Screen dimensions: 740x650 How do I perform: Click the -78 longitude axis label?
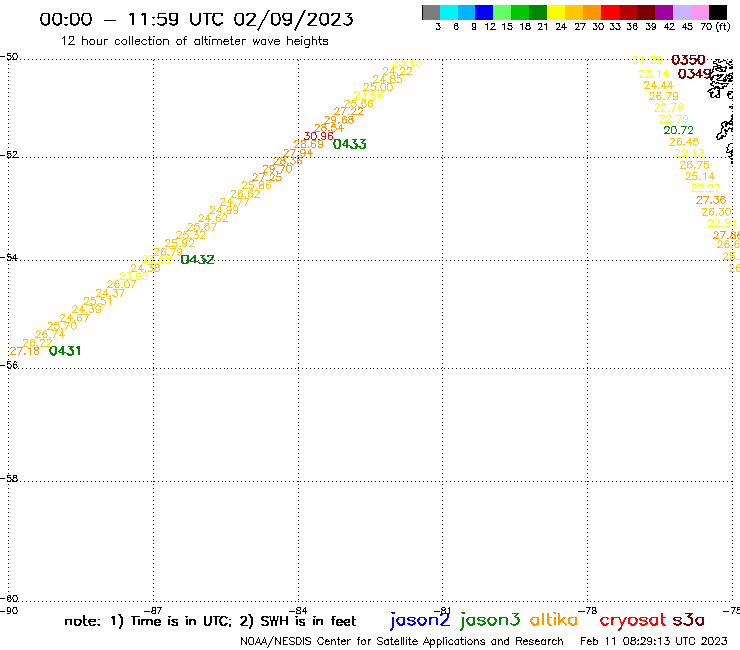(x=588, y=610)
